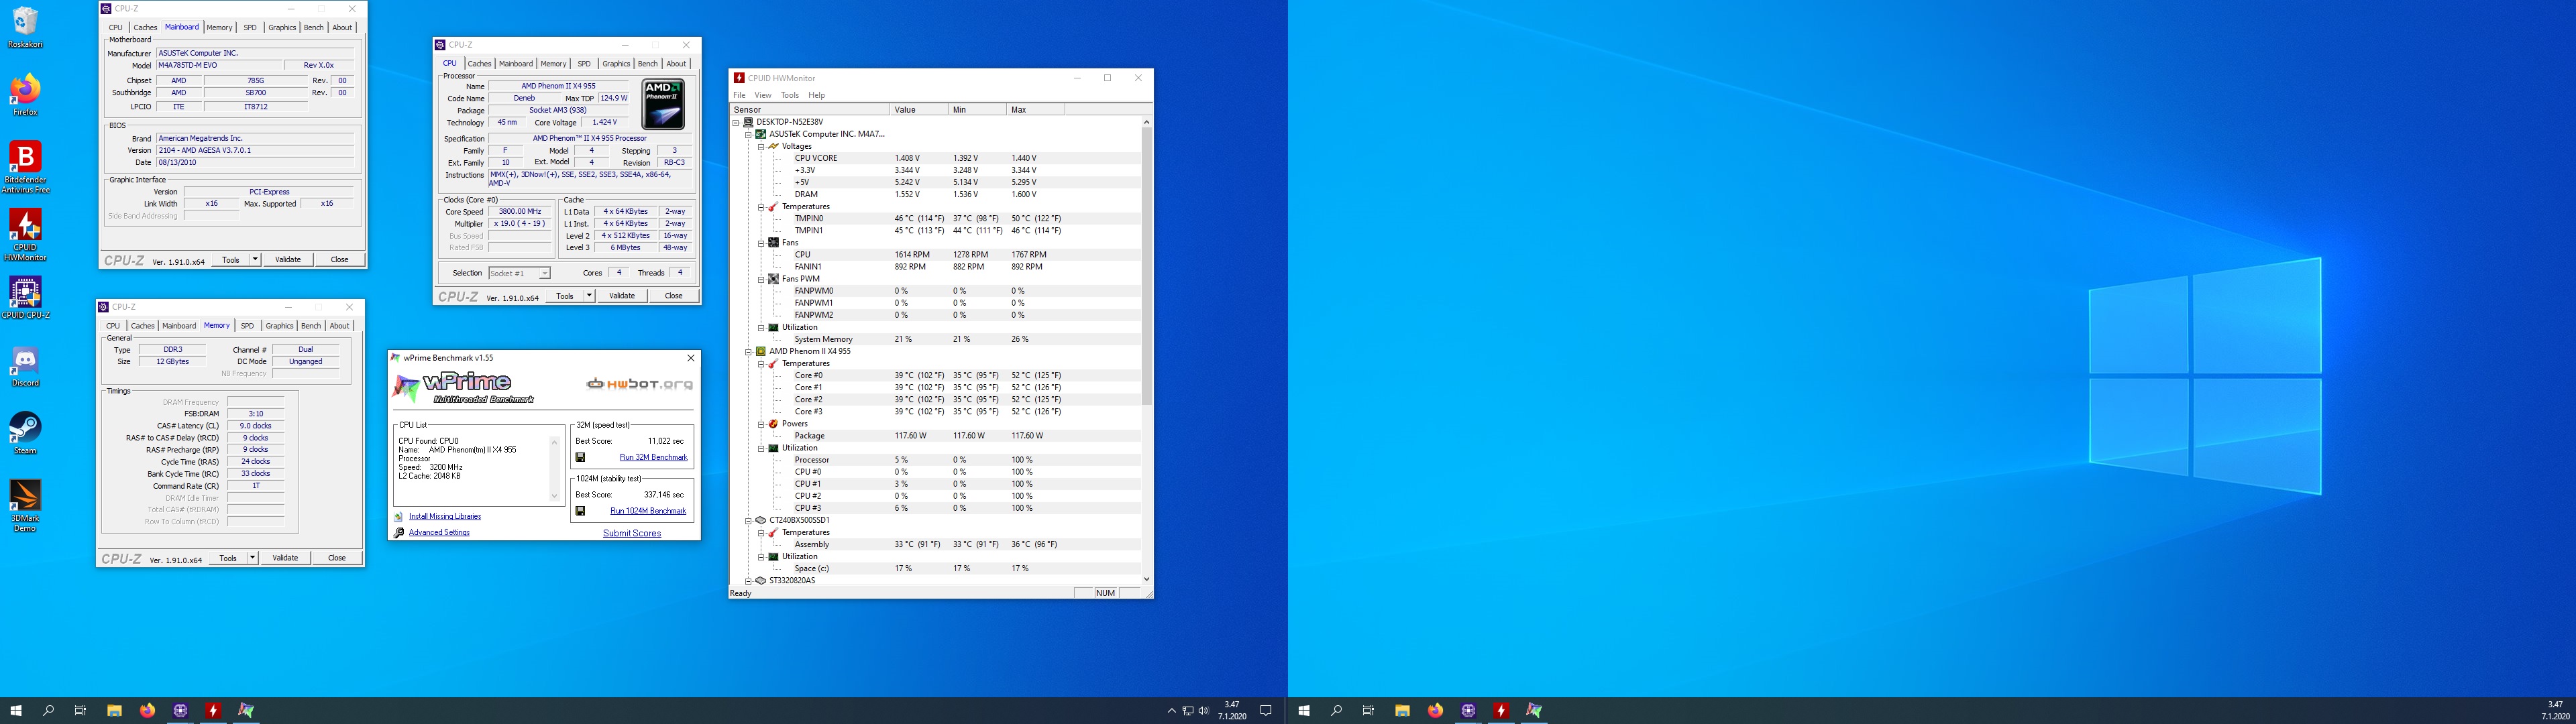Open the Bitdefender Antivirus Free desktop icon

pyautogui.click(x=25, y=166)
